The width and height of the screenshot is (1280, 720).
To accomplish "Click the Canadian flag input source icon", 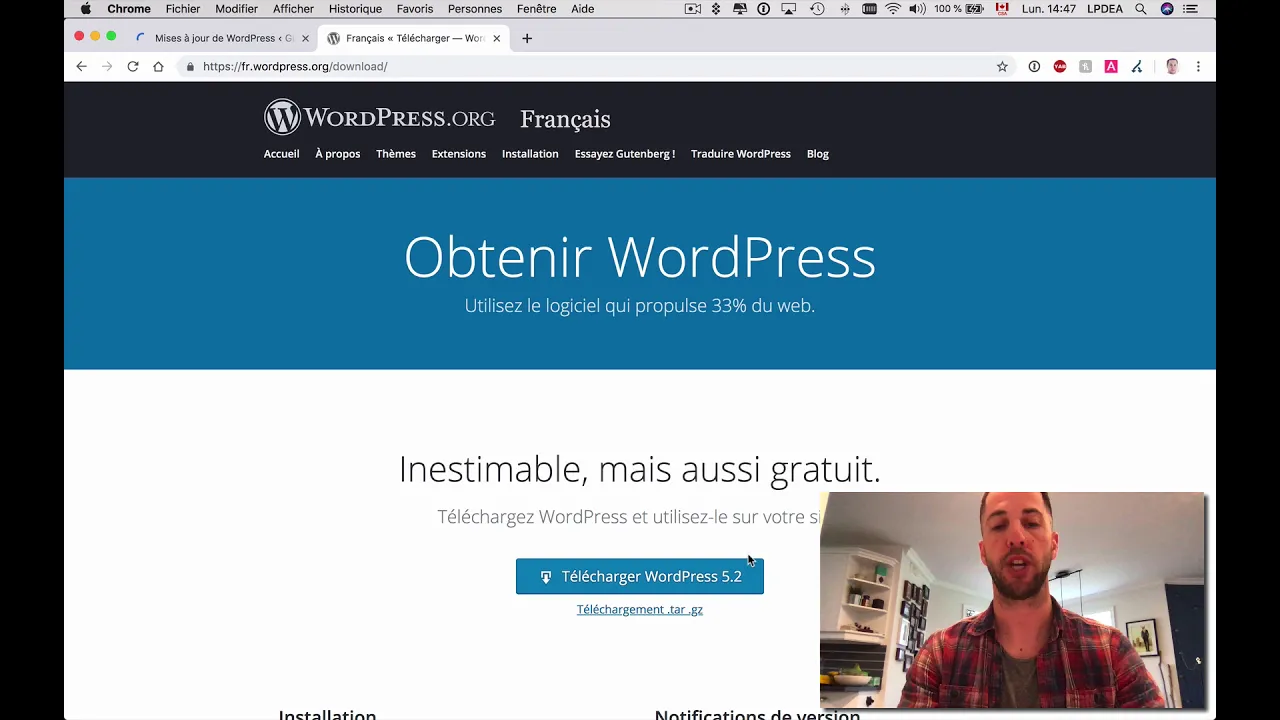I will (x=1002, y=9).
